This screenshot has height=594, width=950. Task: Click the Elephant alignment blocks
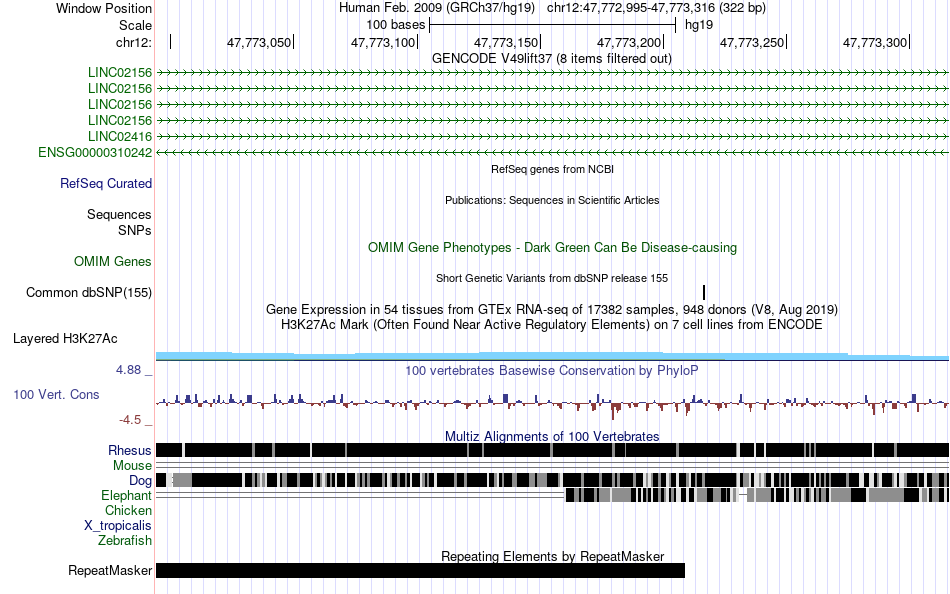click(757, 495)
